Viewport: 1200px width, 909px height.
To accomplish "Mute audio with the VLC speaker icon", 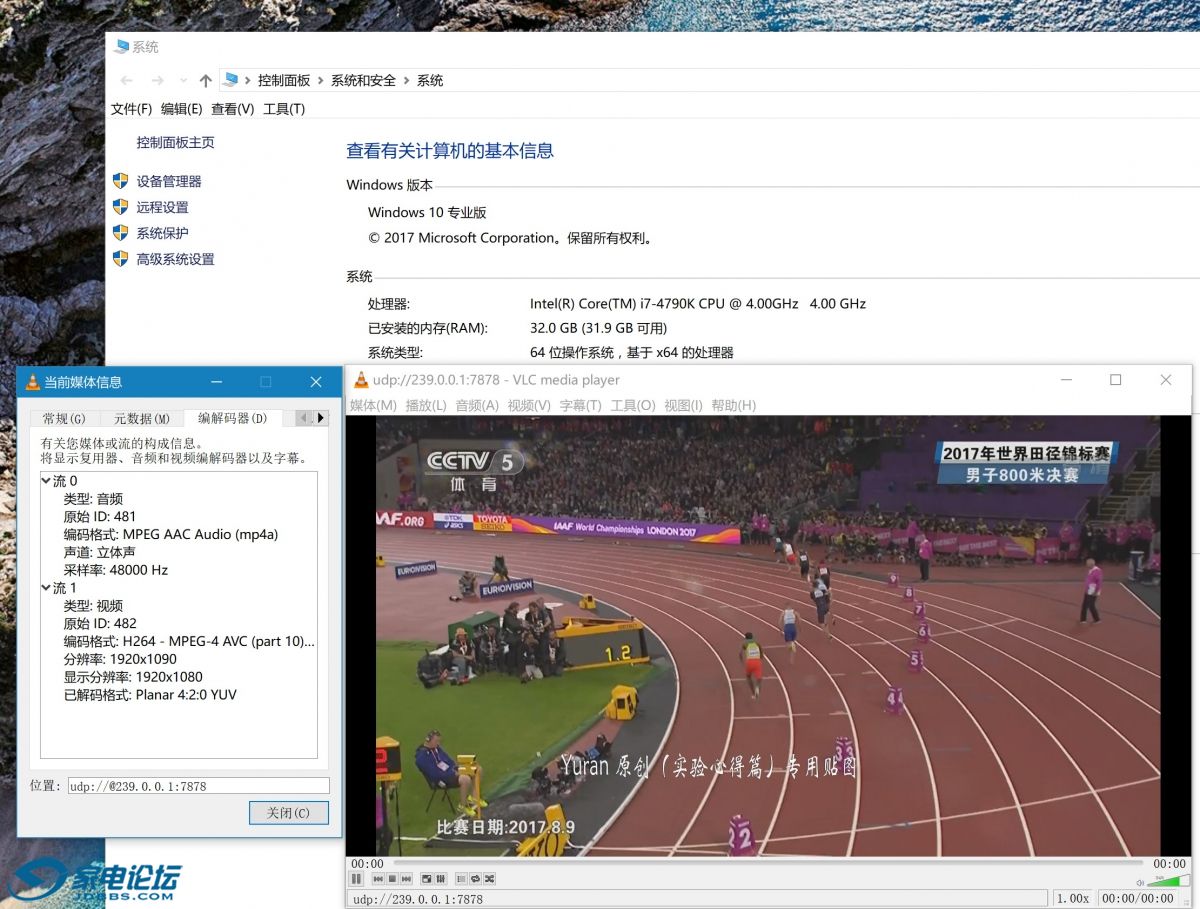I will coord(1140,882).
